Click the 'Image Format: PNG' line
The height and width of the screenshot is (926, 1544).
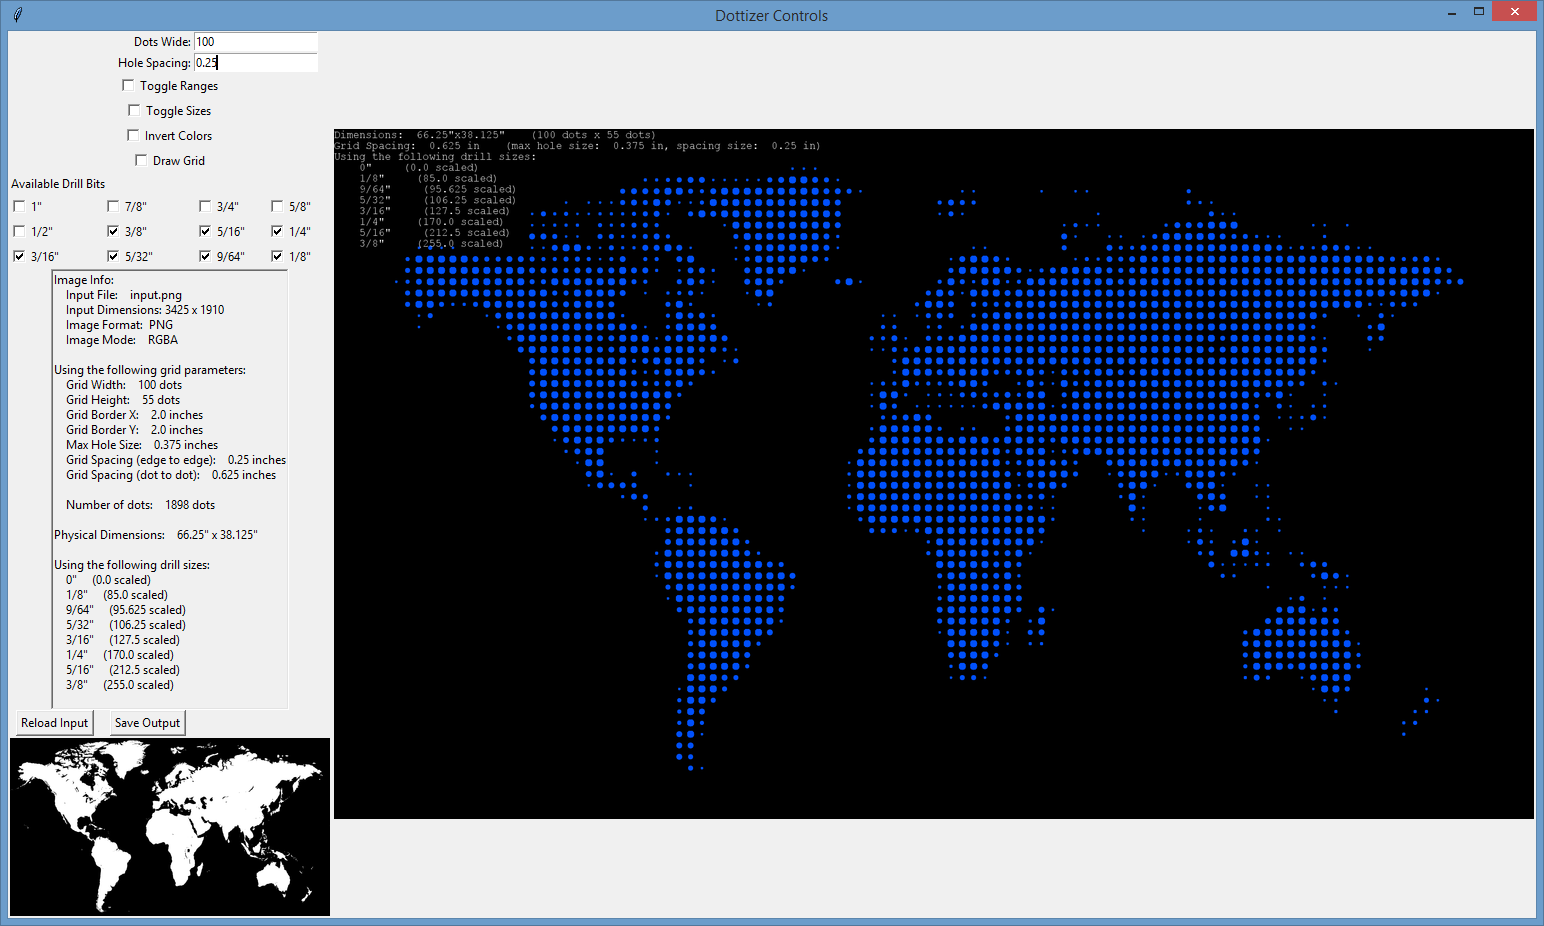coord(120,325)
